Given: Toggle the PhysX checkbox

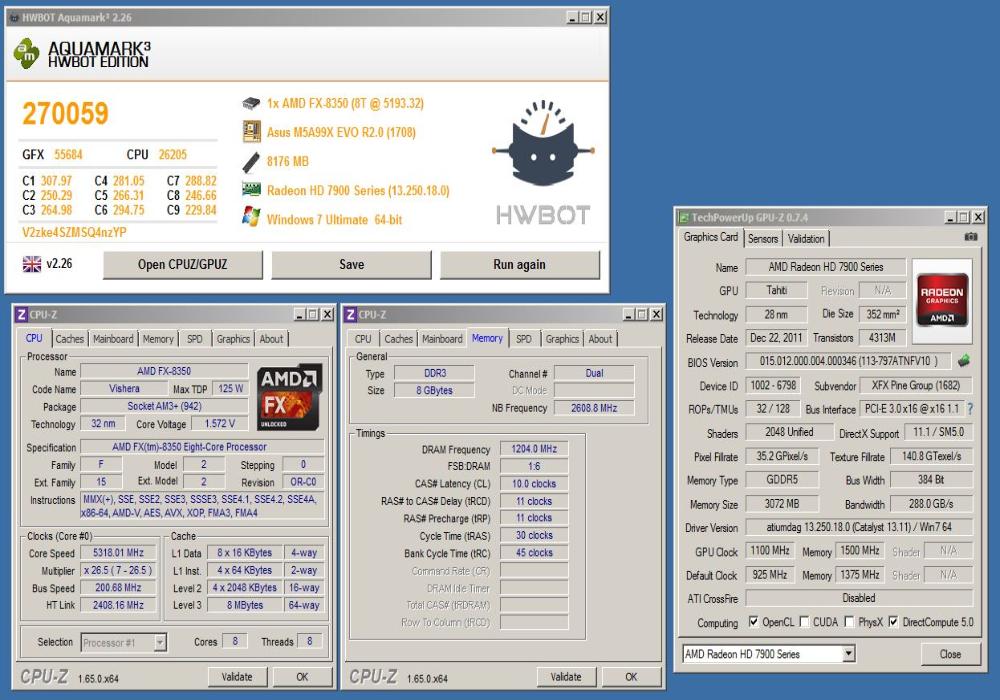Looking at the screenshot, I should [x=849, y=622].
